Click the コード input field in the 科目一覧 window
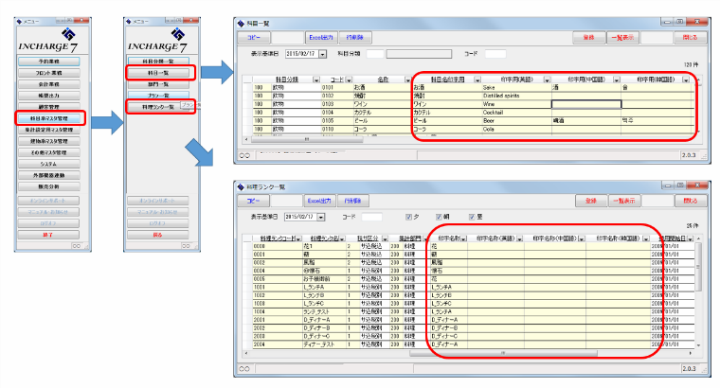Viewport: 720px width, 388px height. coord(495,54)
